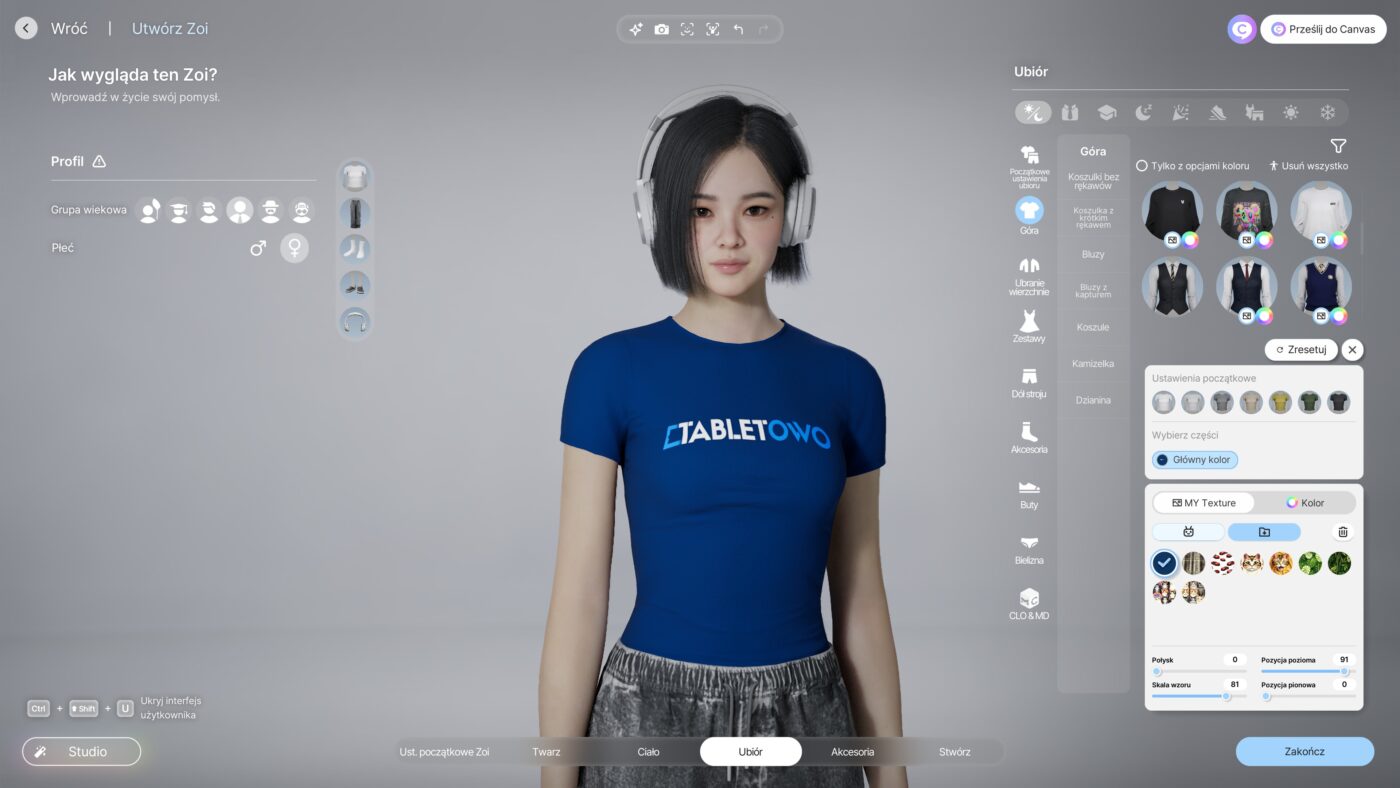Select the sleepwear category with moon icon
The image size is (1400, 788).
(1143, 112)
